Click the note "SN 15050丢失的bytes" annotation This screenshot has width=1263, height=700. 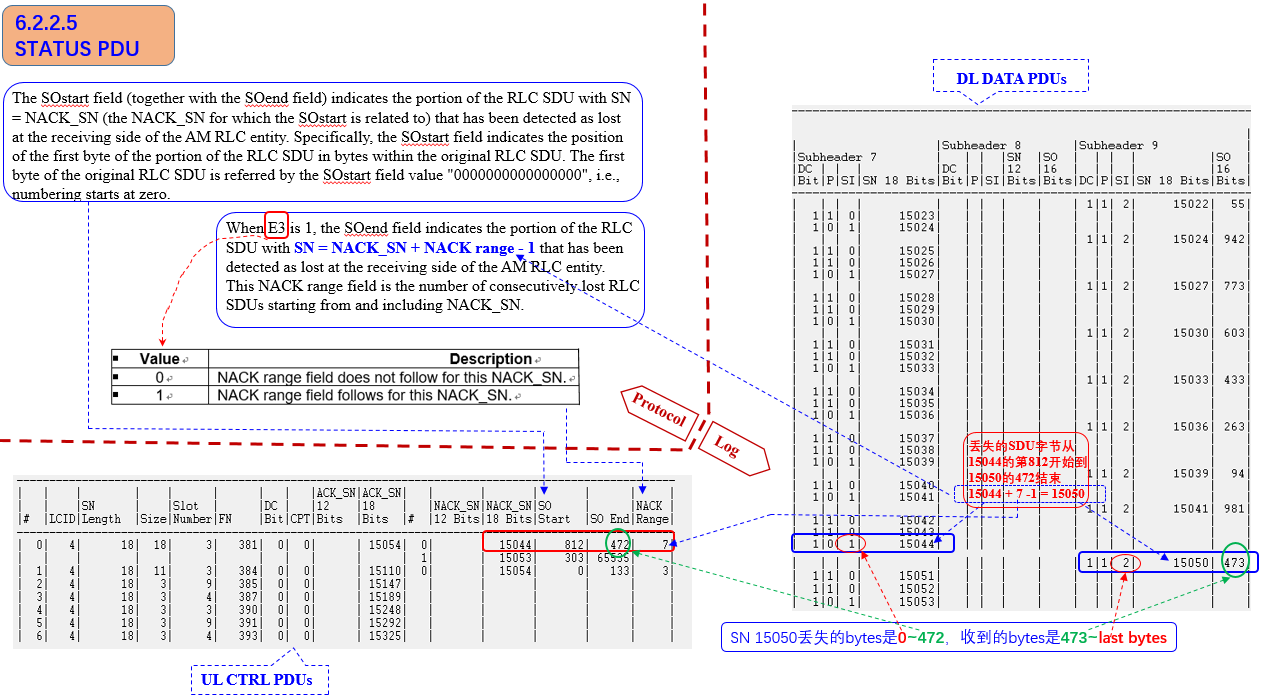pyautogui.click(x=948, y=636)
